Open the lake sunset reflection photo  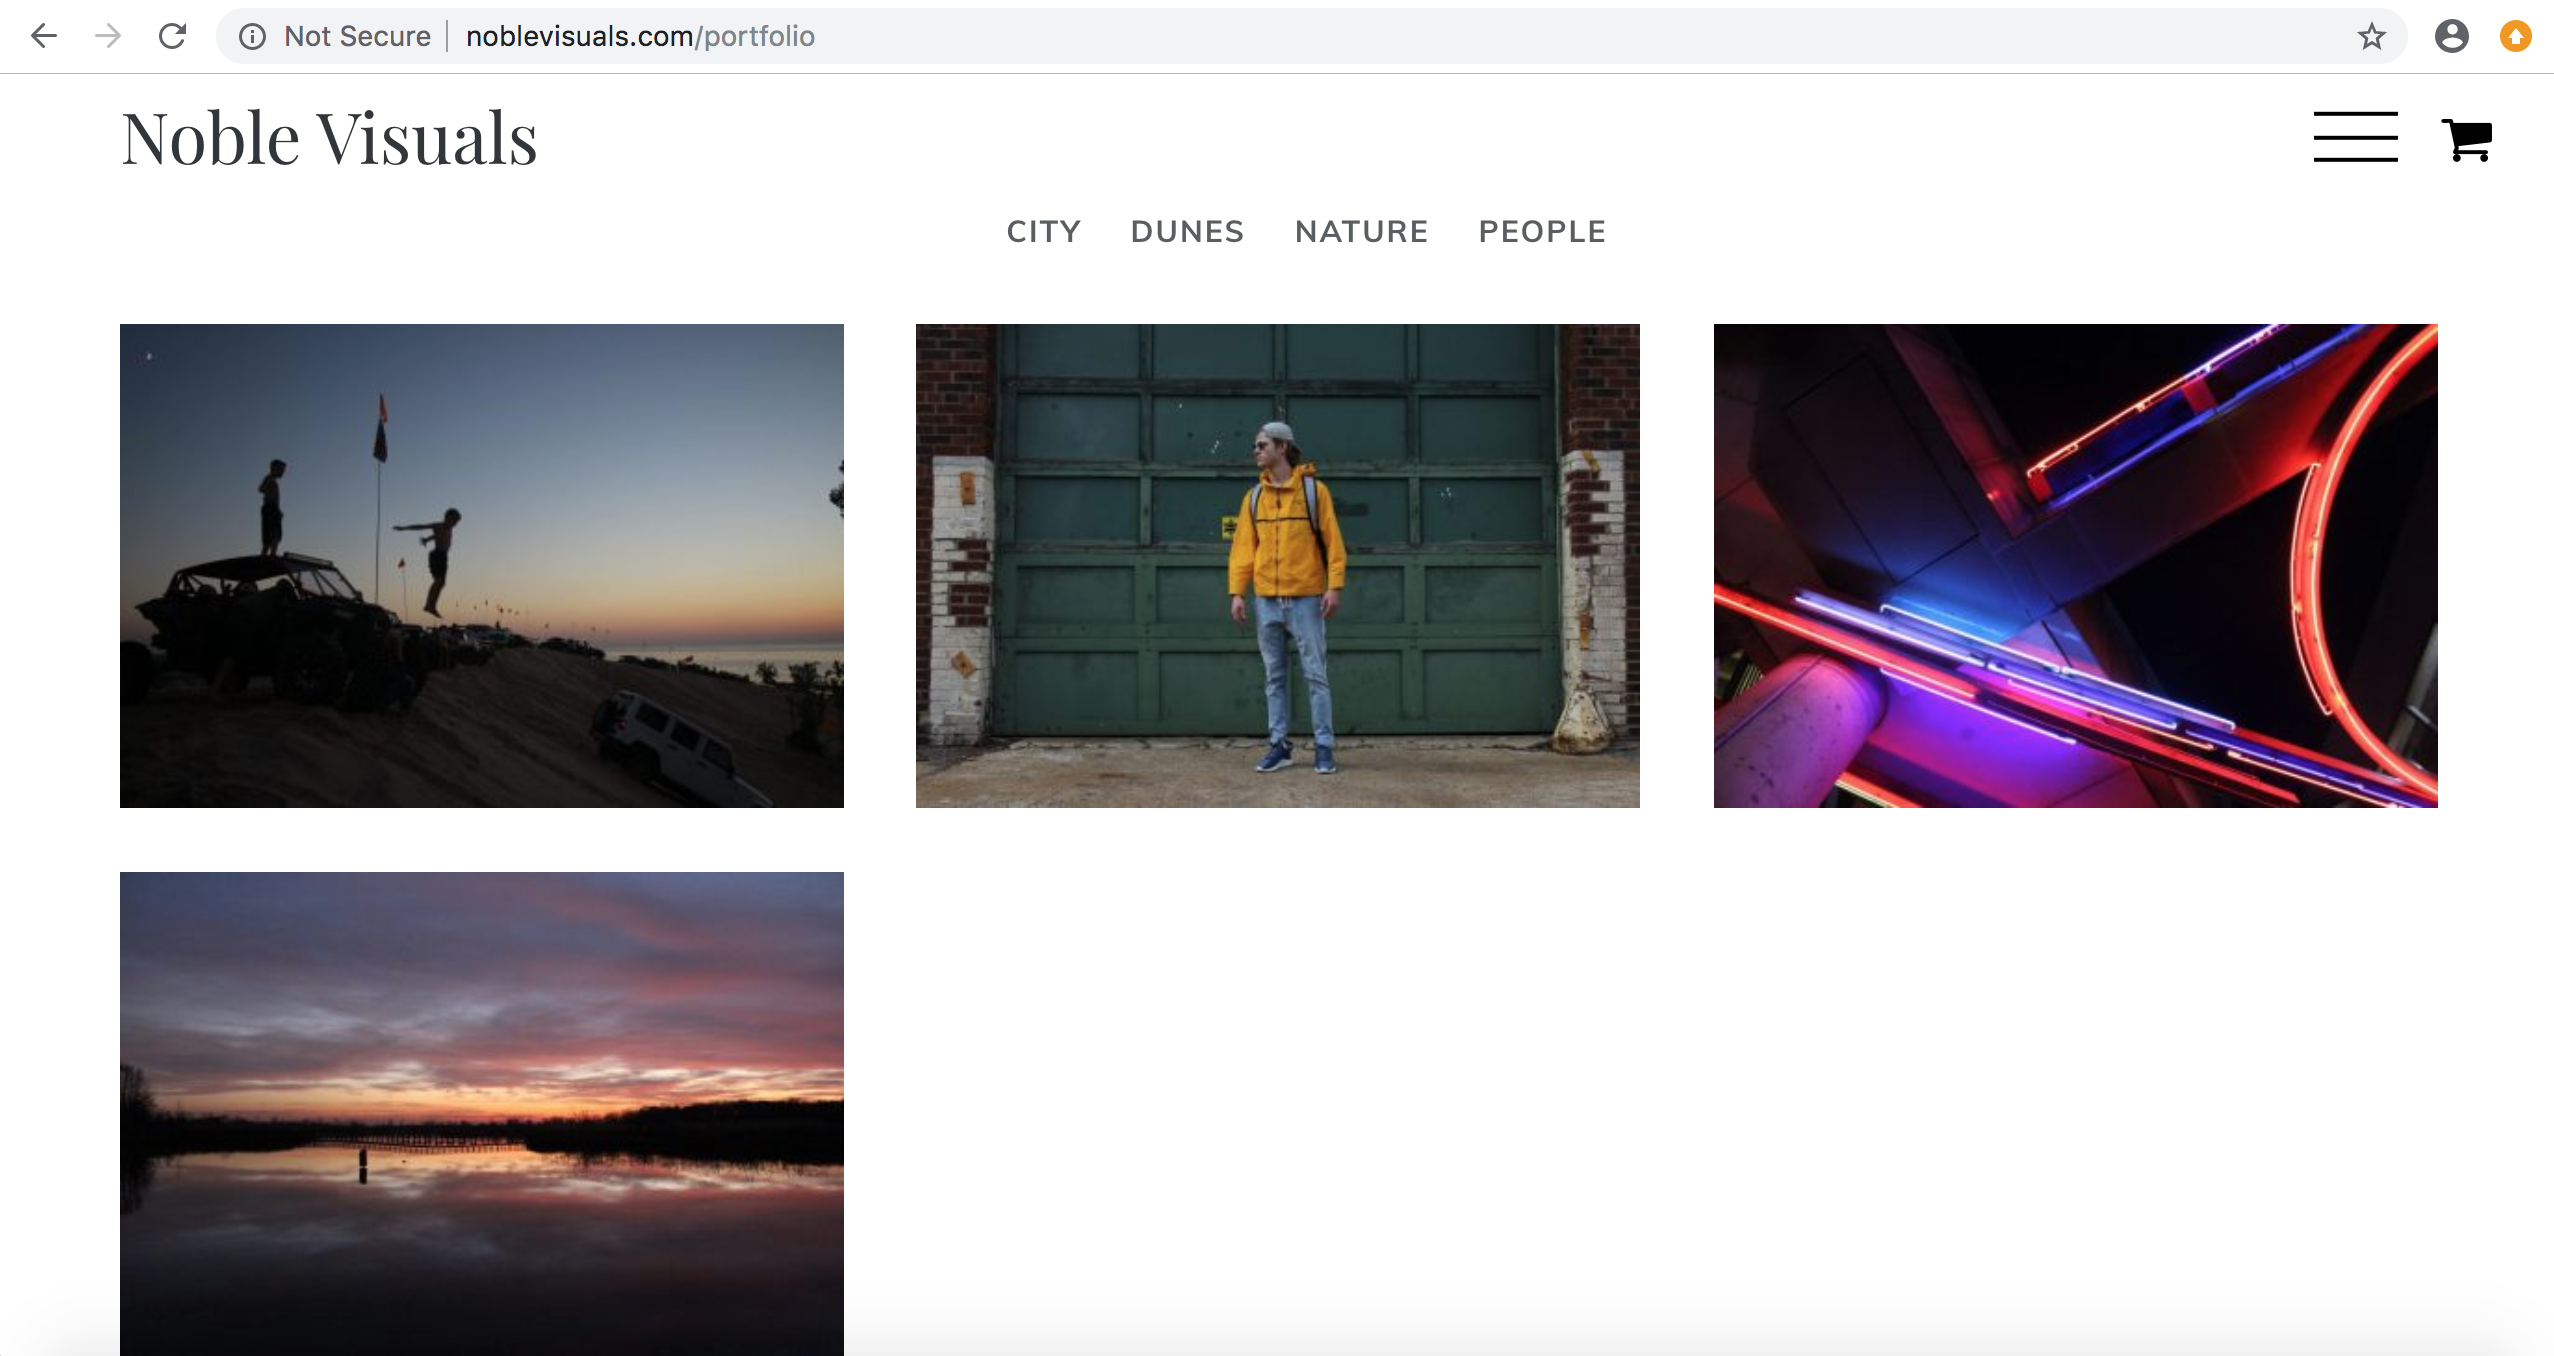(x=481, y=1112)
